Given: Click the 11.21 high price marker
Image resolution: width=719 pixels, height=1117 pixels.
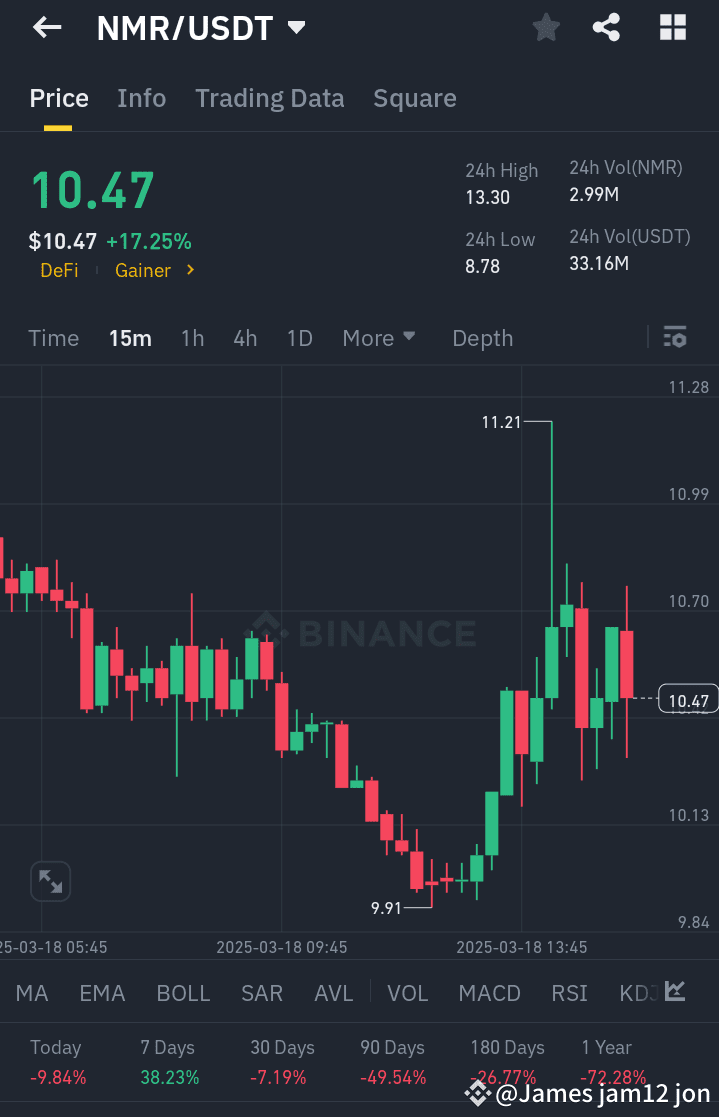Looking at the screenshot, I should pos(502,422).
